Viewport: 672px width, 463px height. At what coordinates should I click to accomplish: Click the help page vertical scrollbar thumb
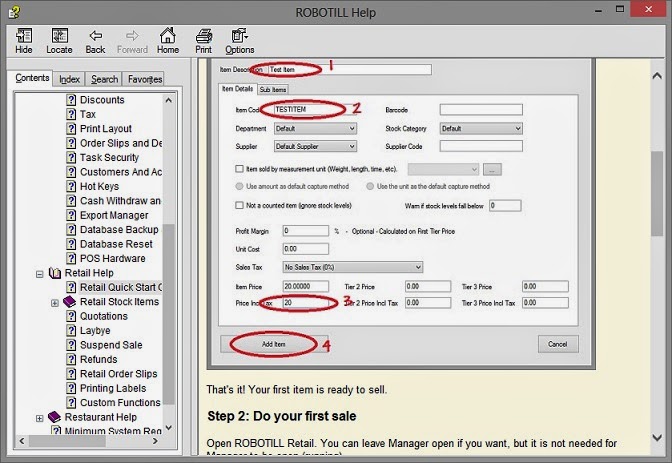pos(657,193)
